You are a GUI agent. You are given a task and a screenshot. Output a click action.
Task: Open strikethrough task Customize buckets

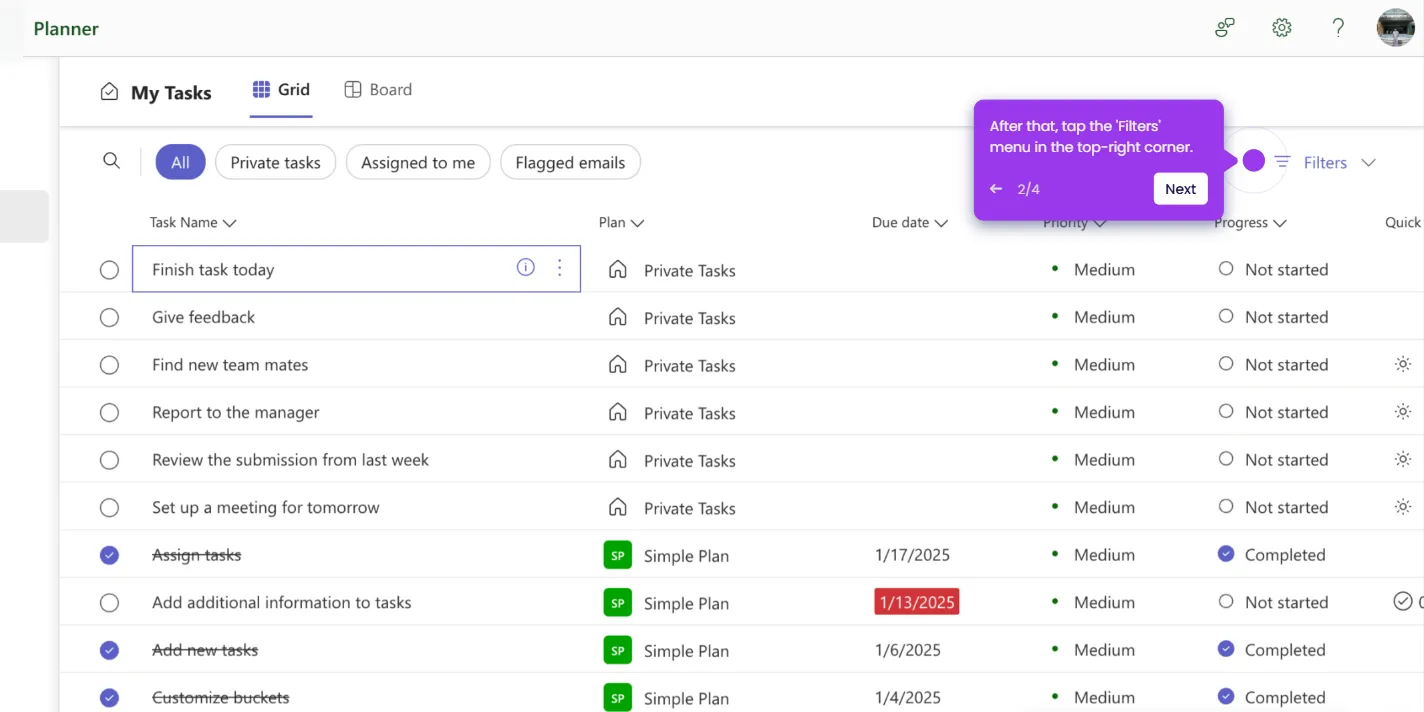(220, 698)
